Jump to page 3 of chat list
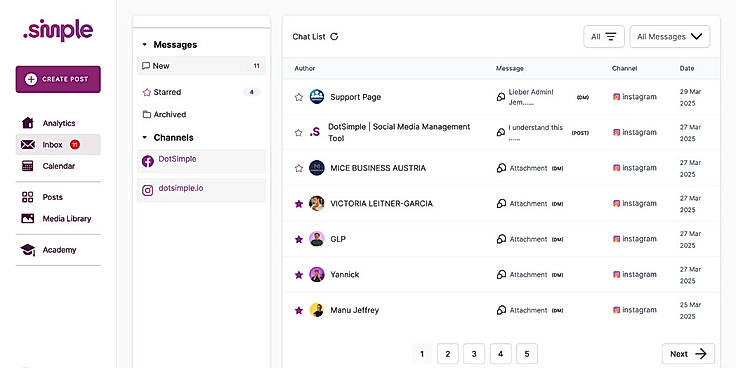 pyautogui.click(x=474, y=354)
